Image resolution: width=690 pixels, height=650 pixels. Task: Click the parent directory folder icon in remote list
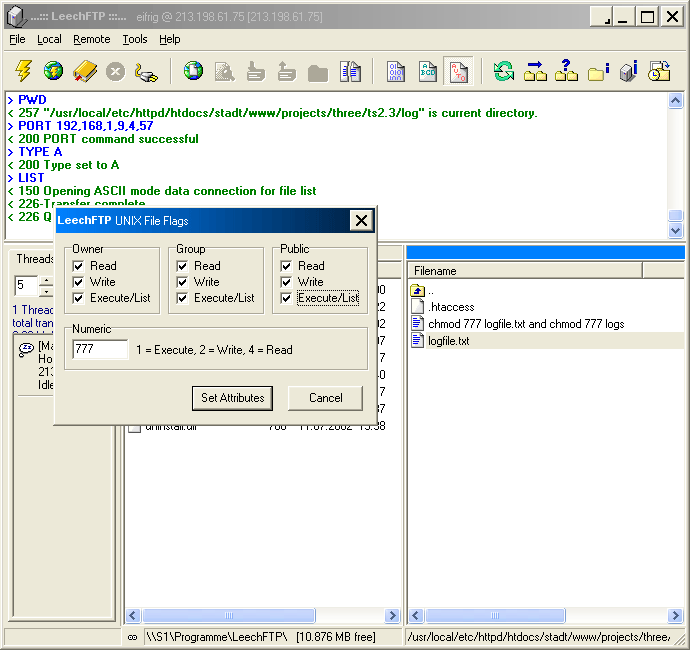(x=417, y=290)
